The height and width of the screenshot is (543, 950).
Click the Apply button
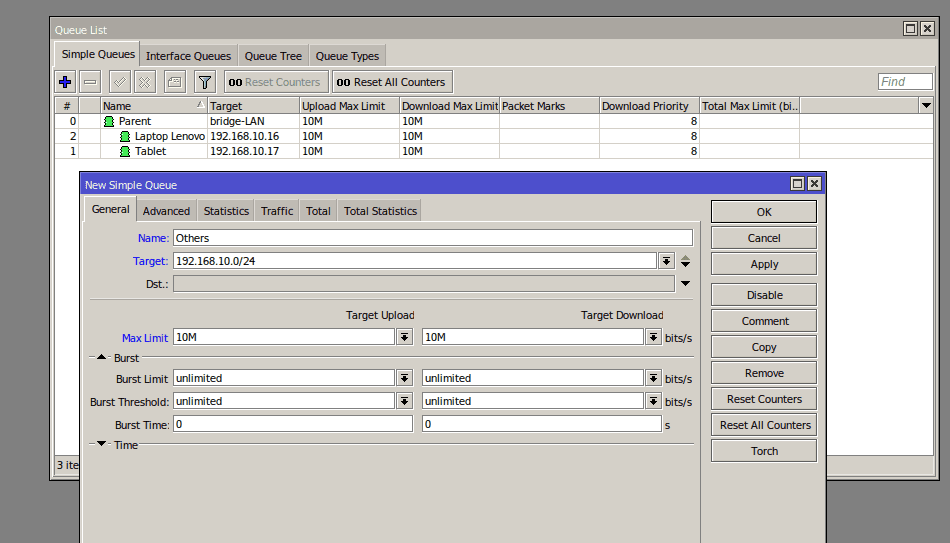(763, 264)
